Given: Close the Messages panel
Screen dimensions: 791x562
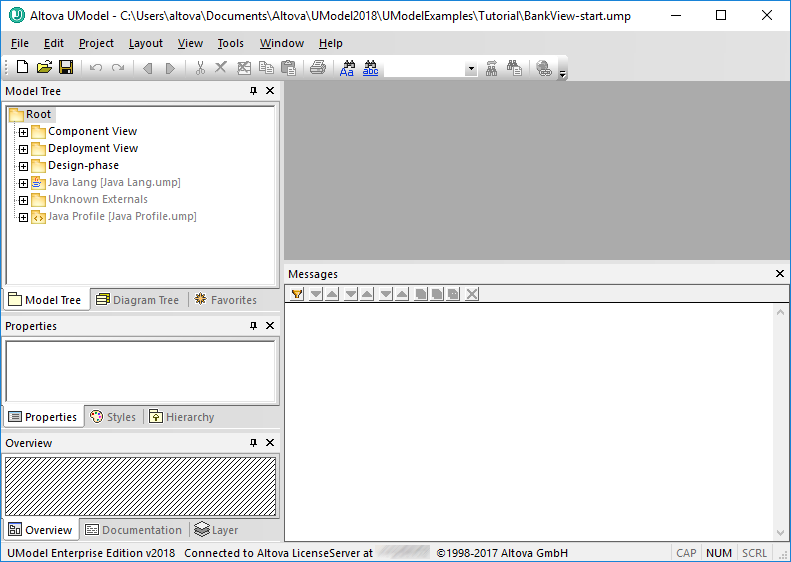Looking at the screenshot, I should [780, 274].
